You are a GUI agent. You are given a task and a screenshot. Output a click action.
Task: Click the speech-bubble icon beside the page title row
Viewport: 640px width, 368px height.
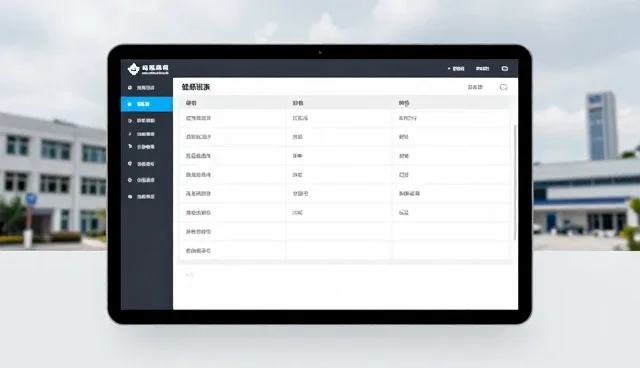coord(503,87)
